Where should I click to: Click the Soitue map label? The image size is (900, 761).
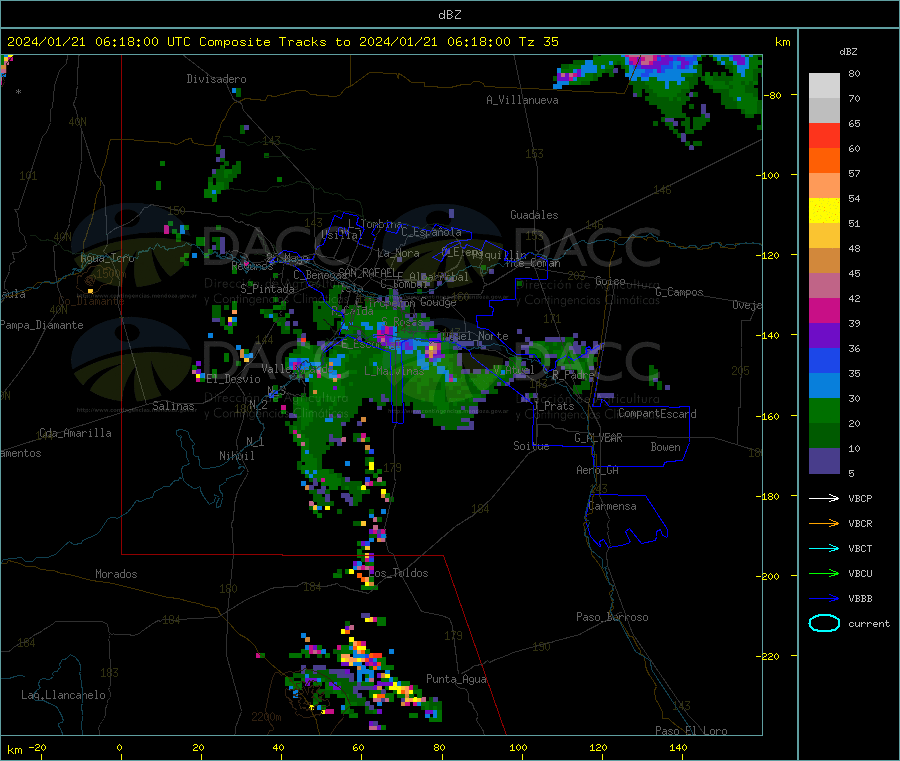click(x=531, y=446)
